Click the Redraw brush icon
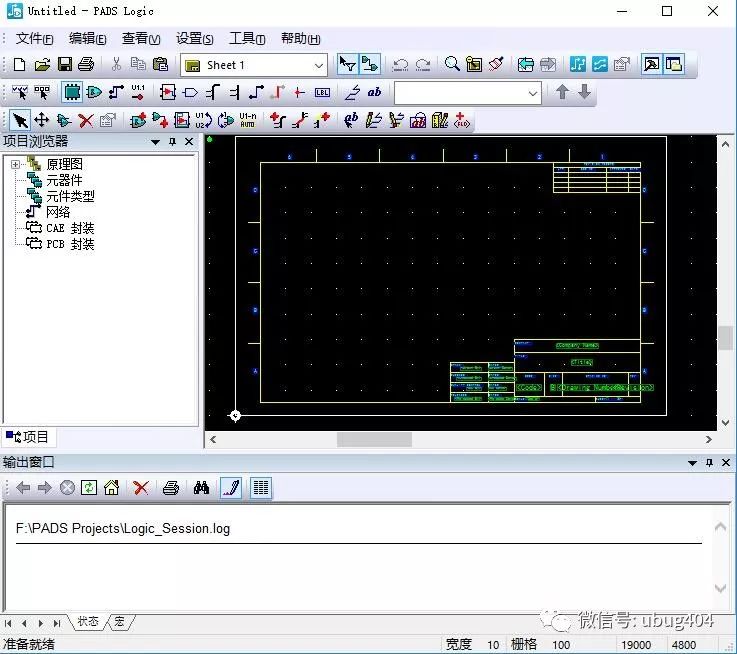 (496, 65)
